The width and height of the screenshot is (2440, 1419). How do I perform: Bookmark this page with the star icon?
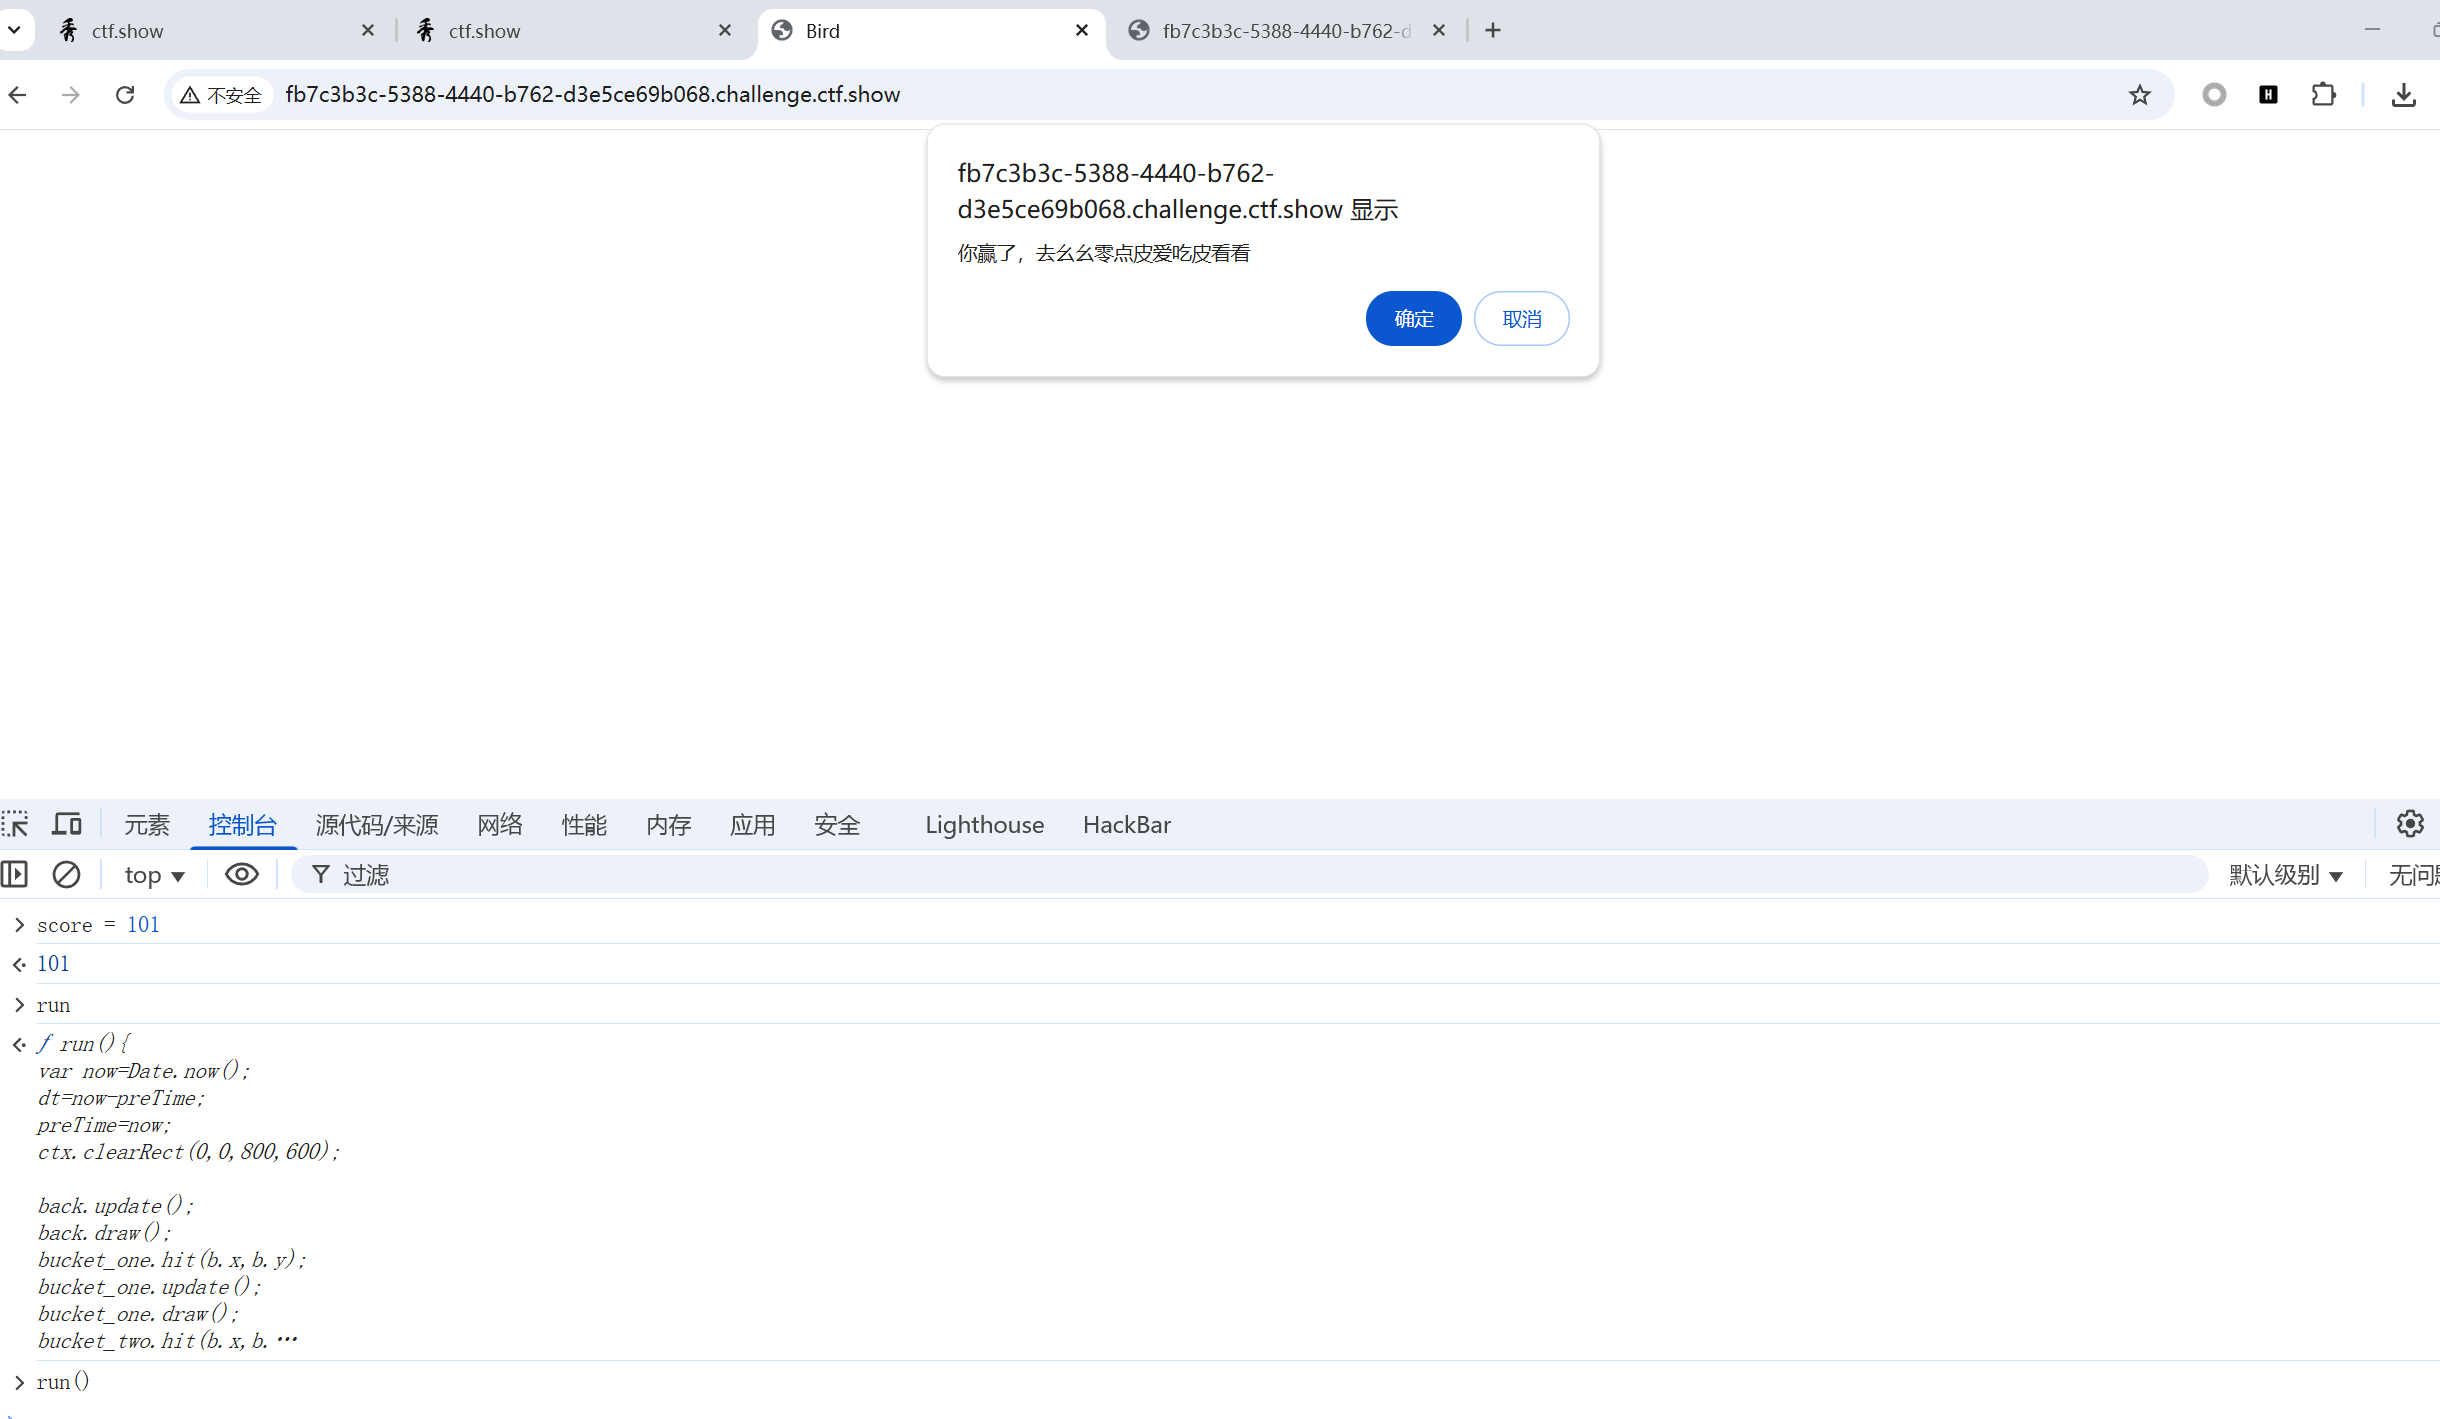coord(2139,95)
